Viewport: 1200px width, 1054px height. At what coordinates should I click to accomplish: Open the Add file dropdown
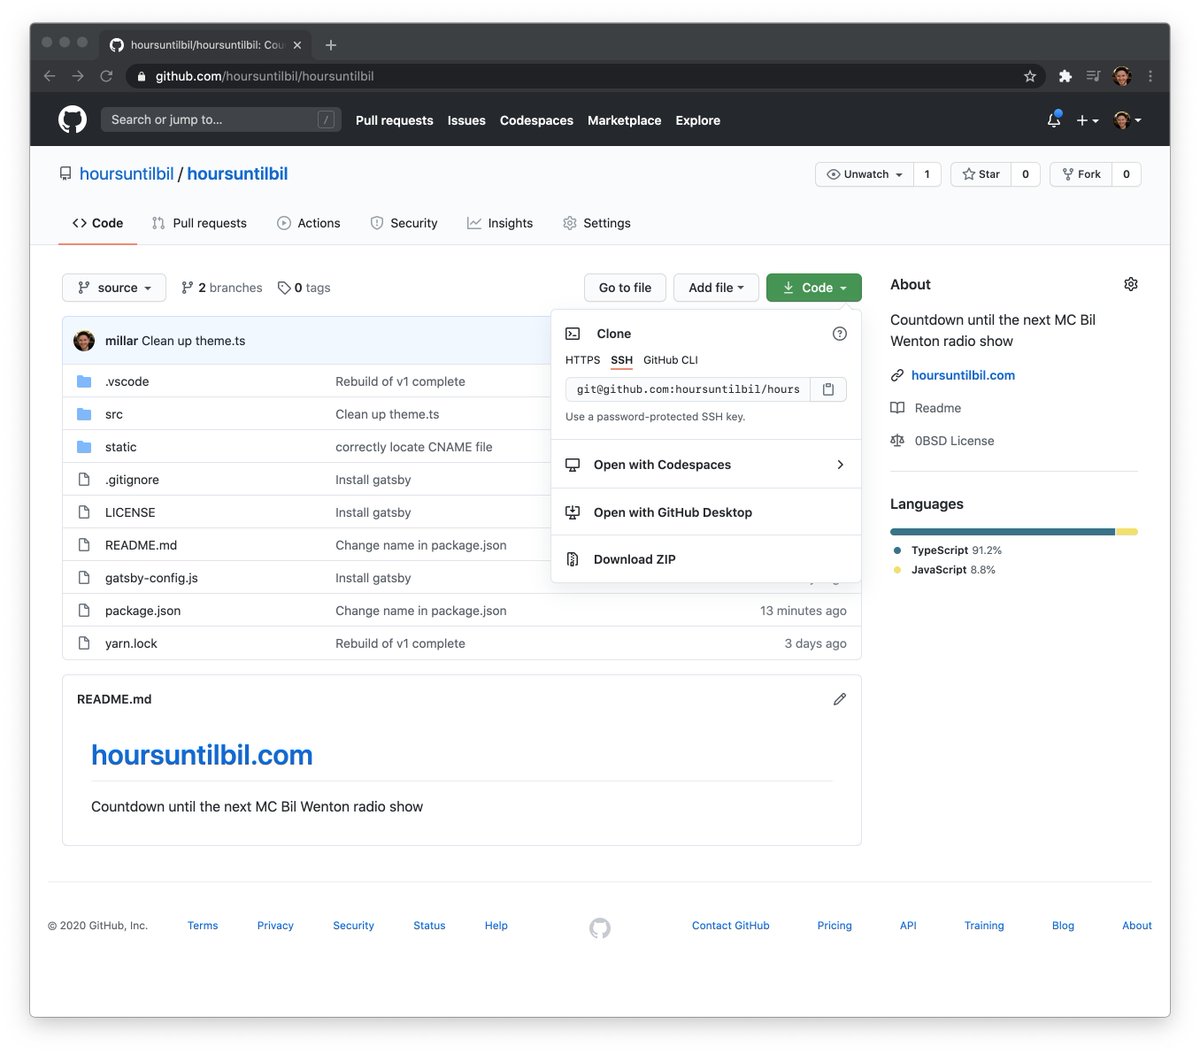[716, 287]
